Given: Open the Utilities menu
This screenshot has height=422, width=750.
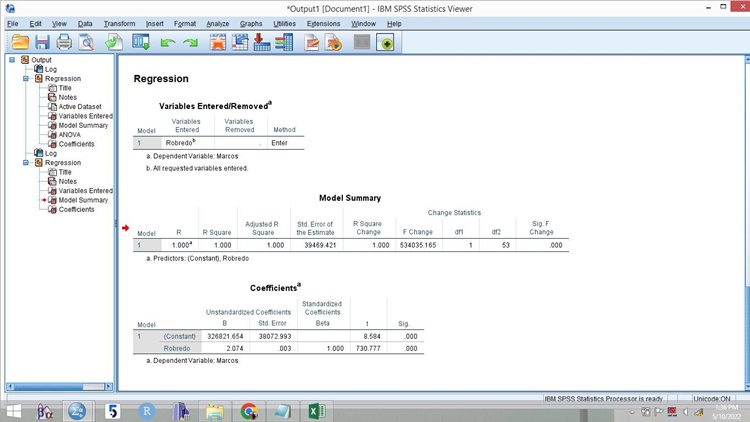Looking at the screenshot, I should (285, 23).
